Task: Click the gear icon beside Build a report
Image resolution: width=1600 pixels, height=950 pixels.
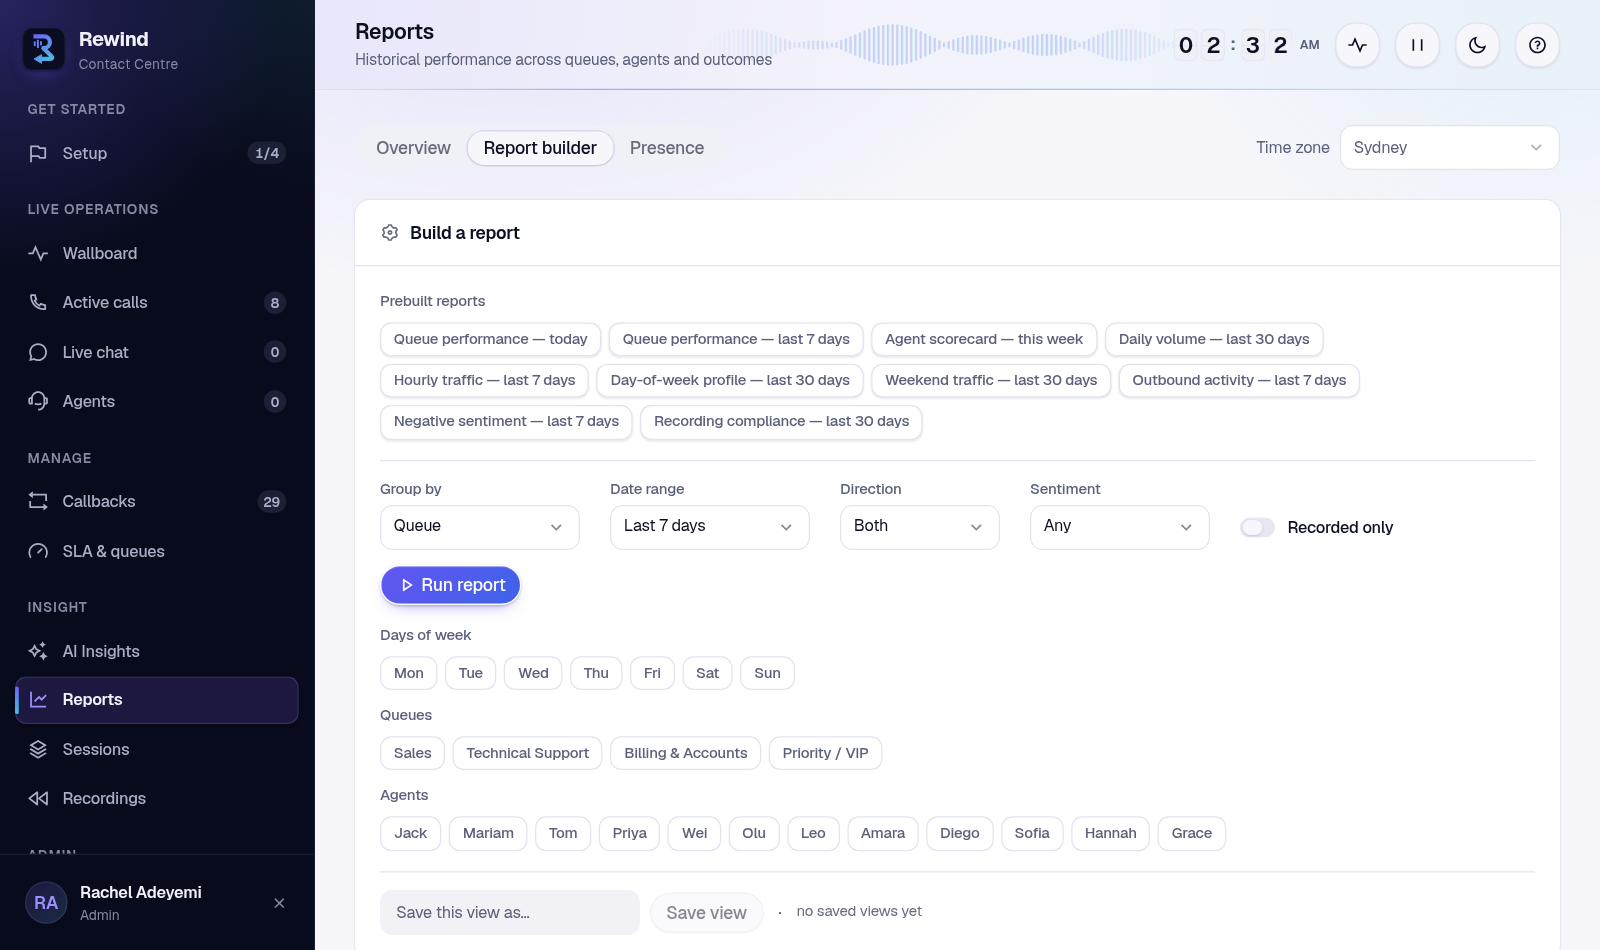Action: tap(390, 233)
